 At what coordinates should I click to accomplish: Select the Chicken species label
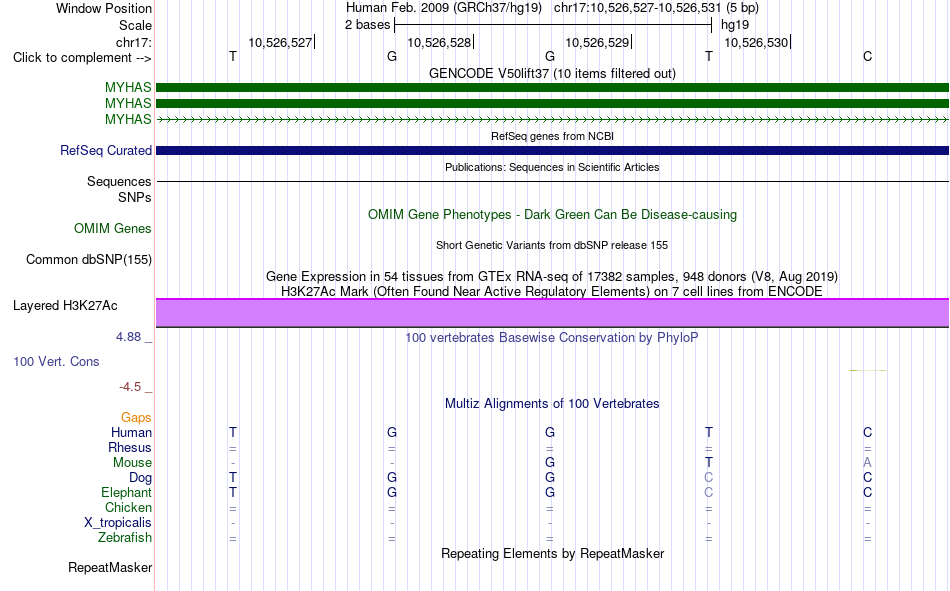(x=128, y=507)
